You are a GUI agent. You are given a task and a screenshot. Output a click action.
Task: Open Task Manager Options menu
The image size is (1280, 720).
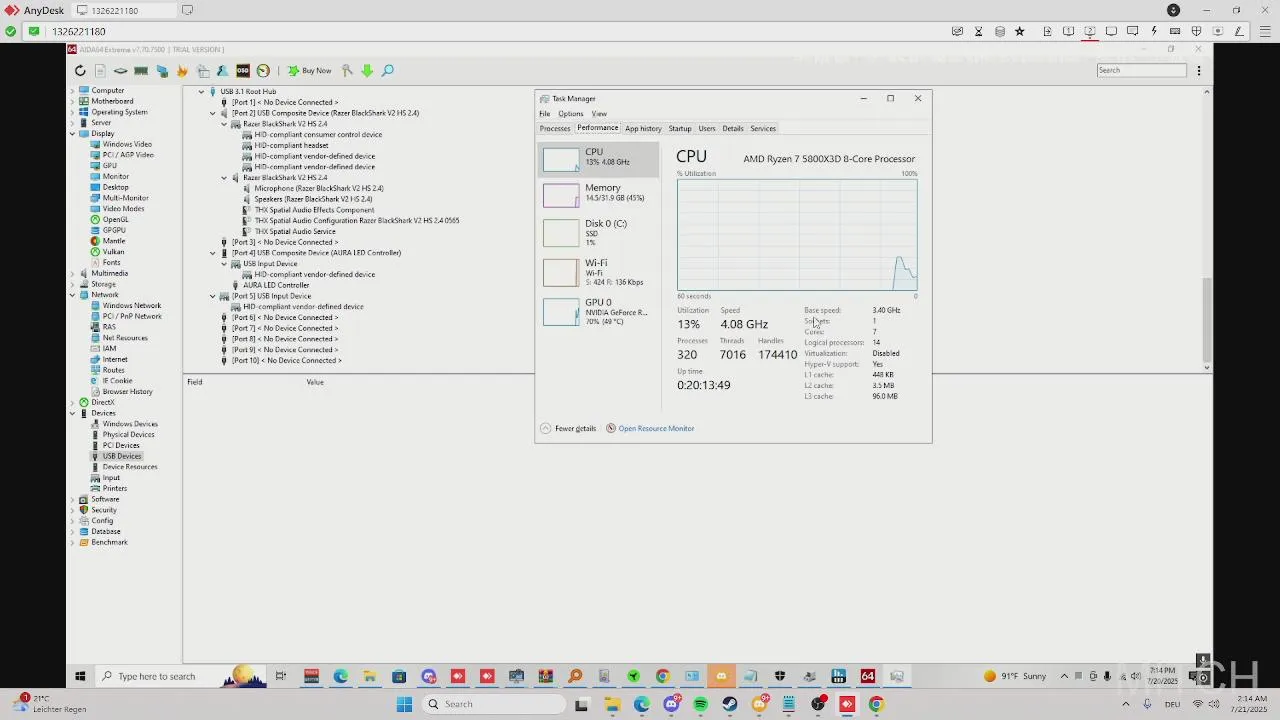point(571,114)
